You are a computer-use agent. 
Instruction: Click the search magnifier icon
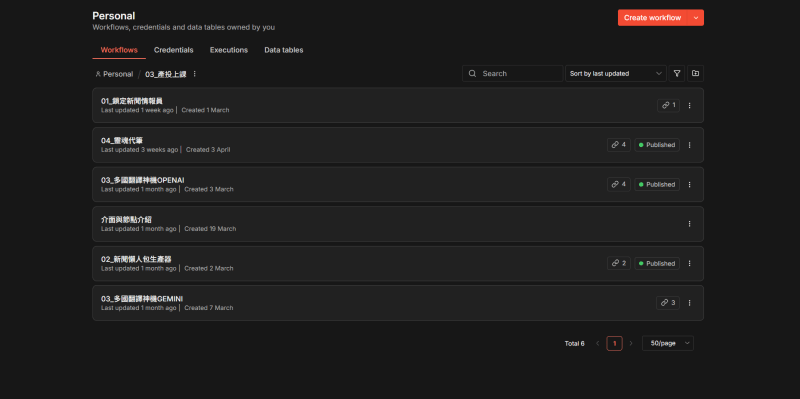tap(472, 73)
